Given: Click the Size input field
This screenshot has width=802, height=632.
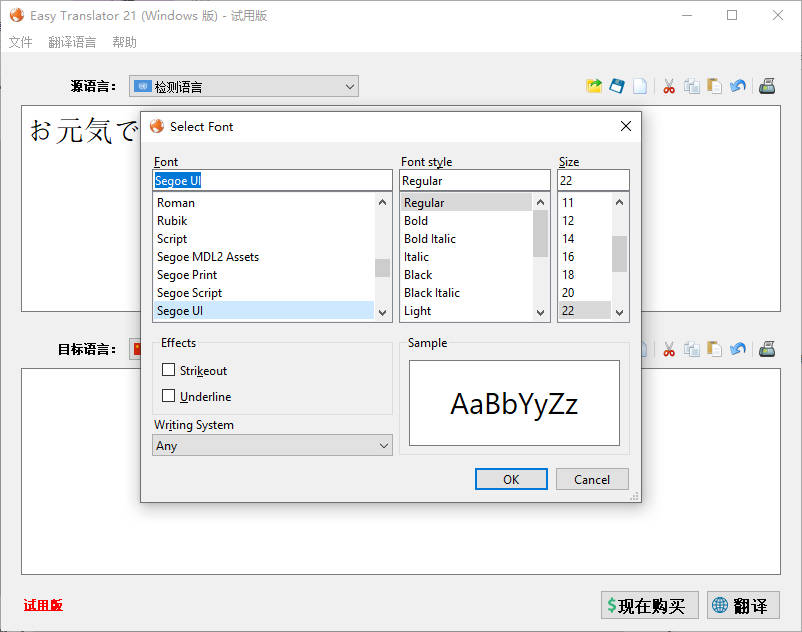Looking at the screenshot, I should pyautogui.click(x=593, y=180).
